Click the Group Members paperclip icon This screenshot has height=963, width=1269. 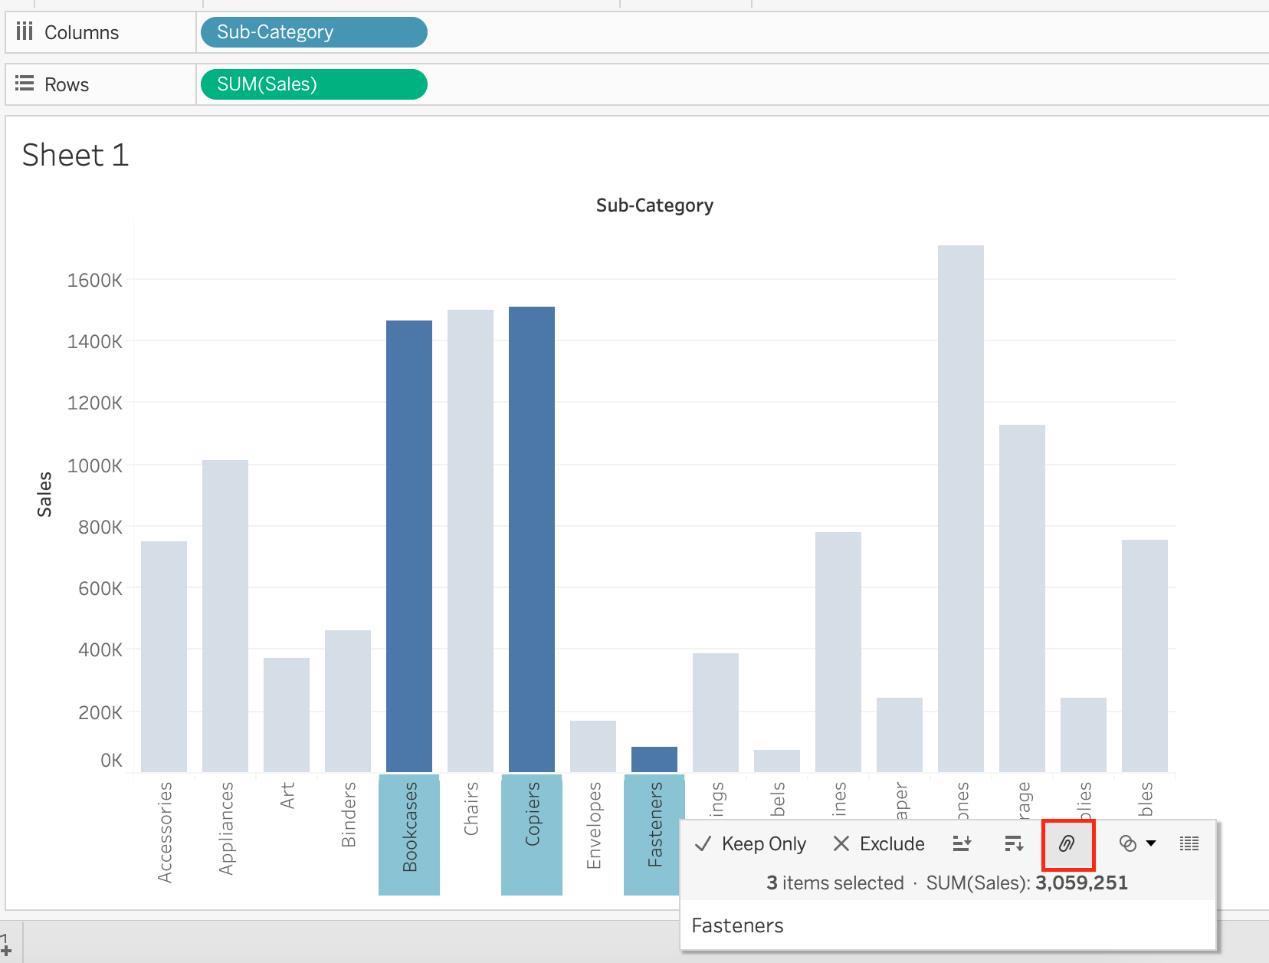tap(1067, 844)
